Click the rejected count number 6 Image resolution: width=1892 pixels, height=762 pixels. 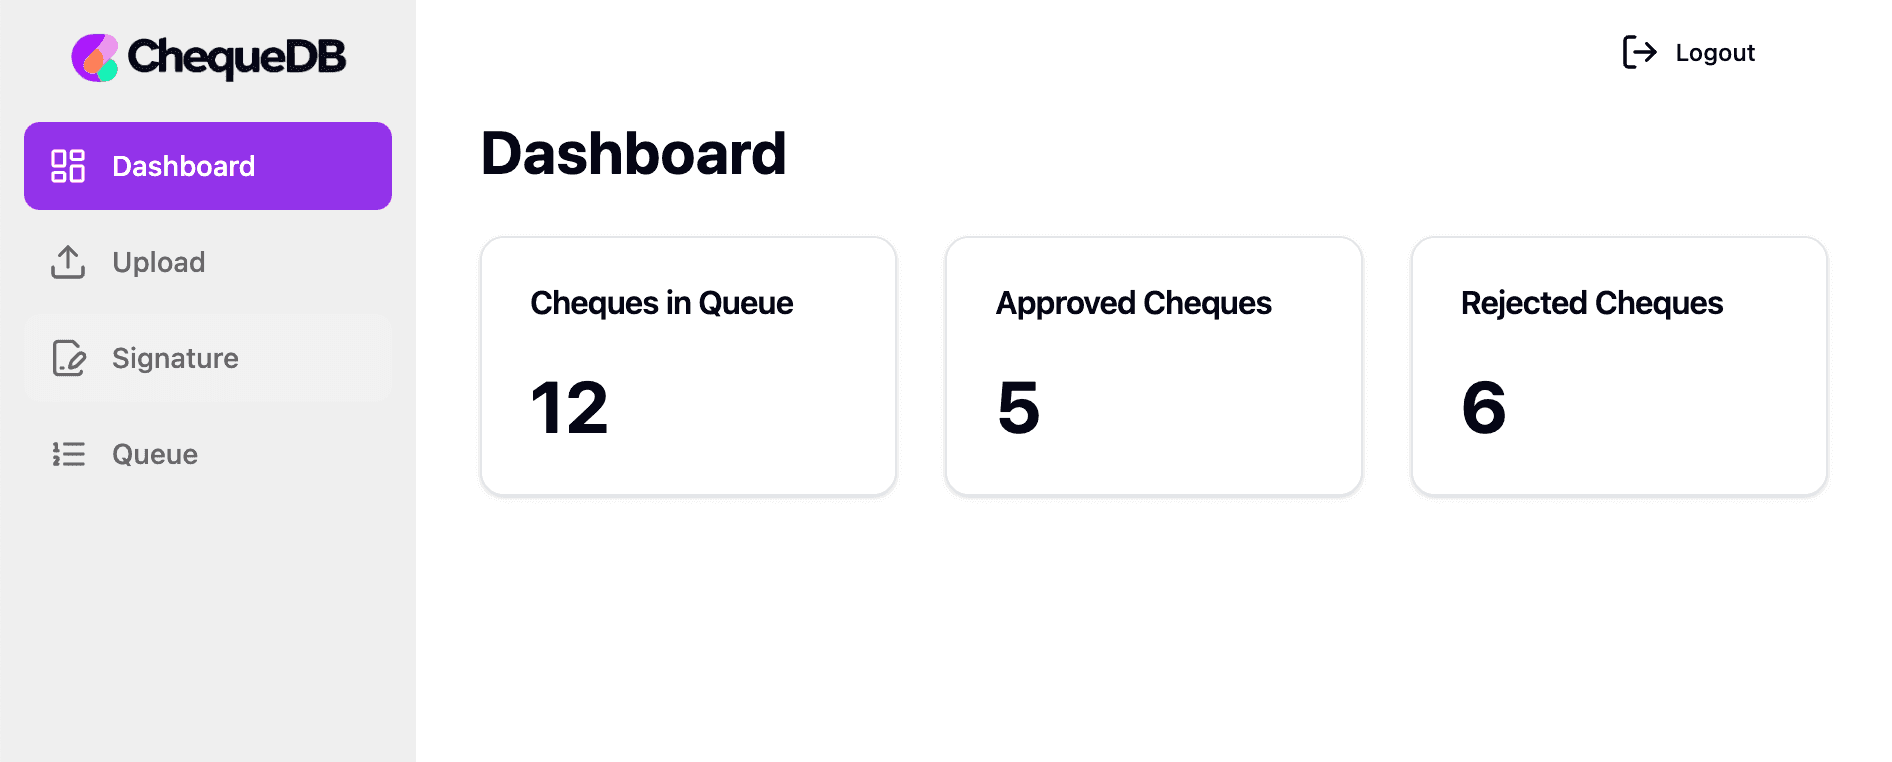pyautogui.click(x=1484, y=408)
